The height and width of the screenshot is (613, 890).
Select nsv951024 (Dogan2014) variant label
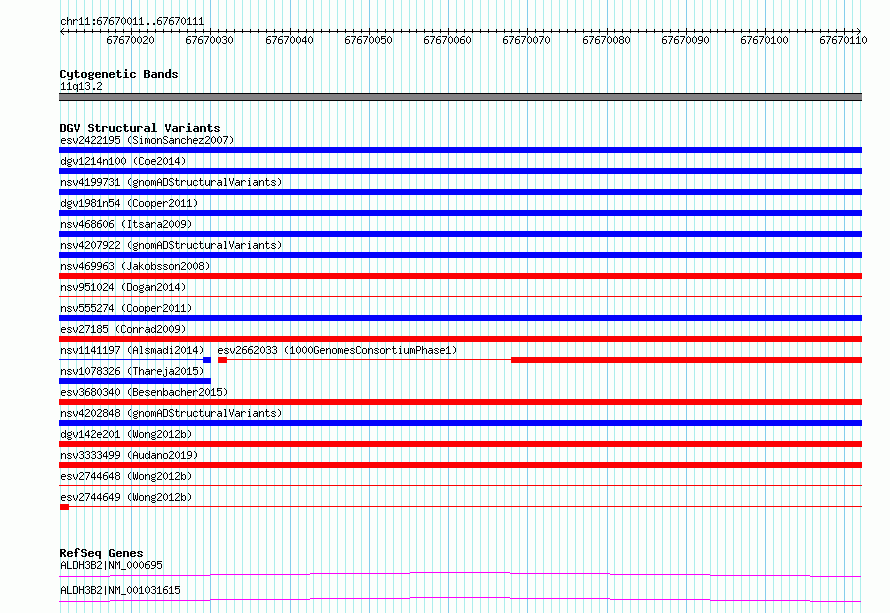coord(123,287)
